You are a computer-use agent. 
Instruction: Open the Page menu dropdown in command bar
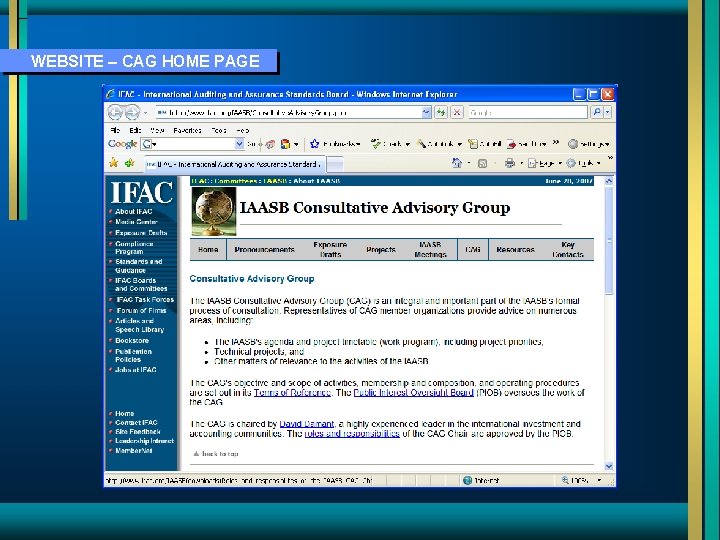[x=544, y=163]
